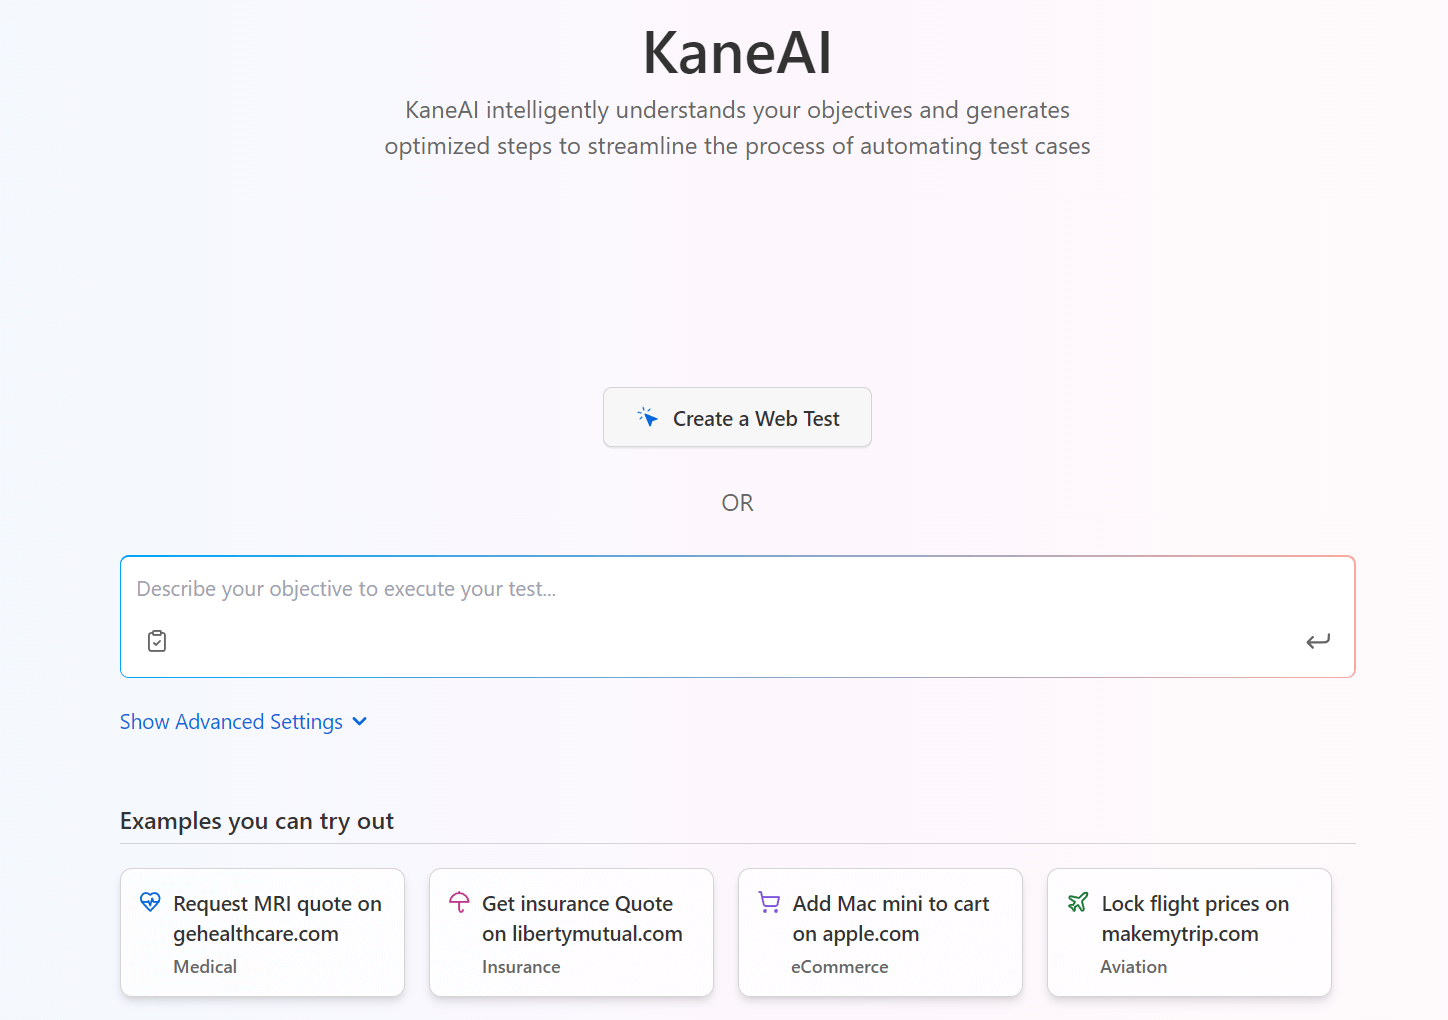
Task: Open Show Advanced Settings
Action: [230, 721]
